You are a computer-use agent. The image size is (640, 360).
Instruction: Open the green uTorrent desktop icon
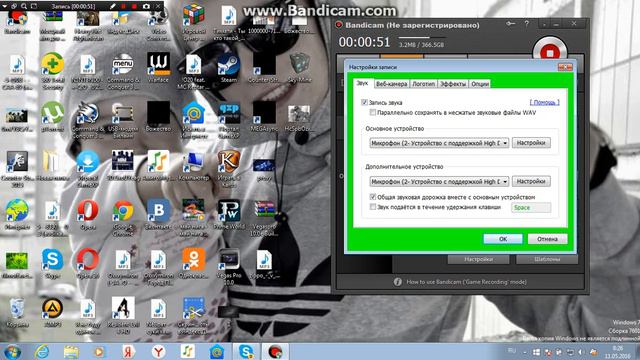coord(52,116)
